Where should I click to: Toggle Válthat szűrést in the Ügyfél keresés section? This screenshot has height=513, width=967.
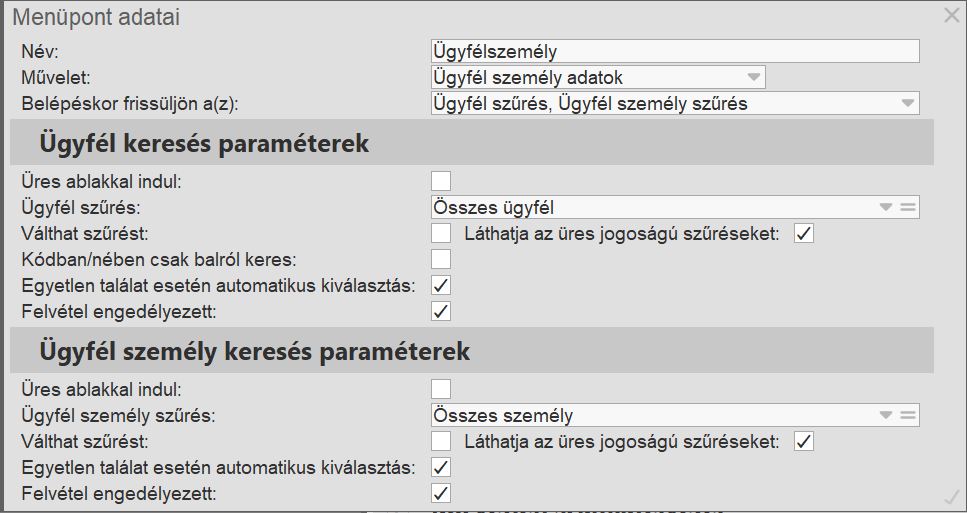pos(441,233)
